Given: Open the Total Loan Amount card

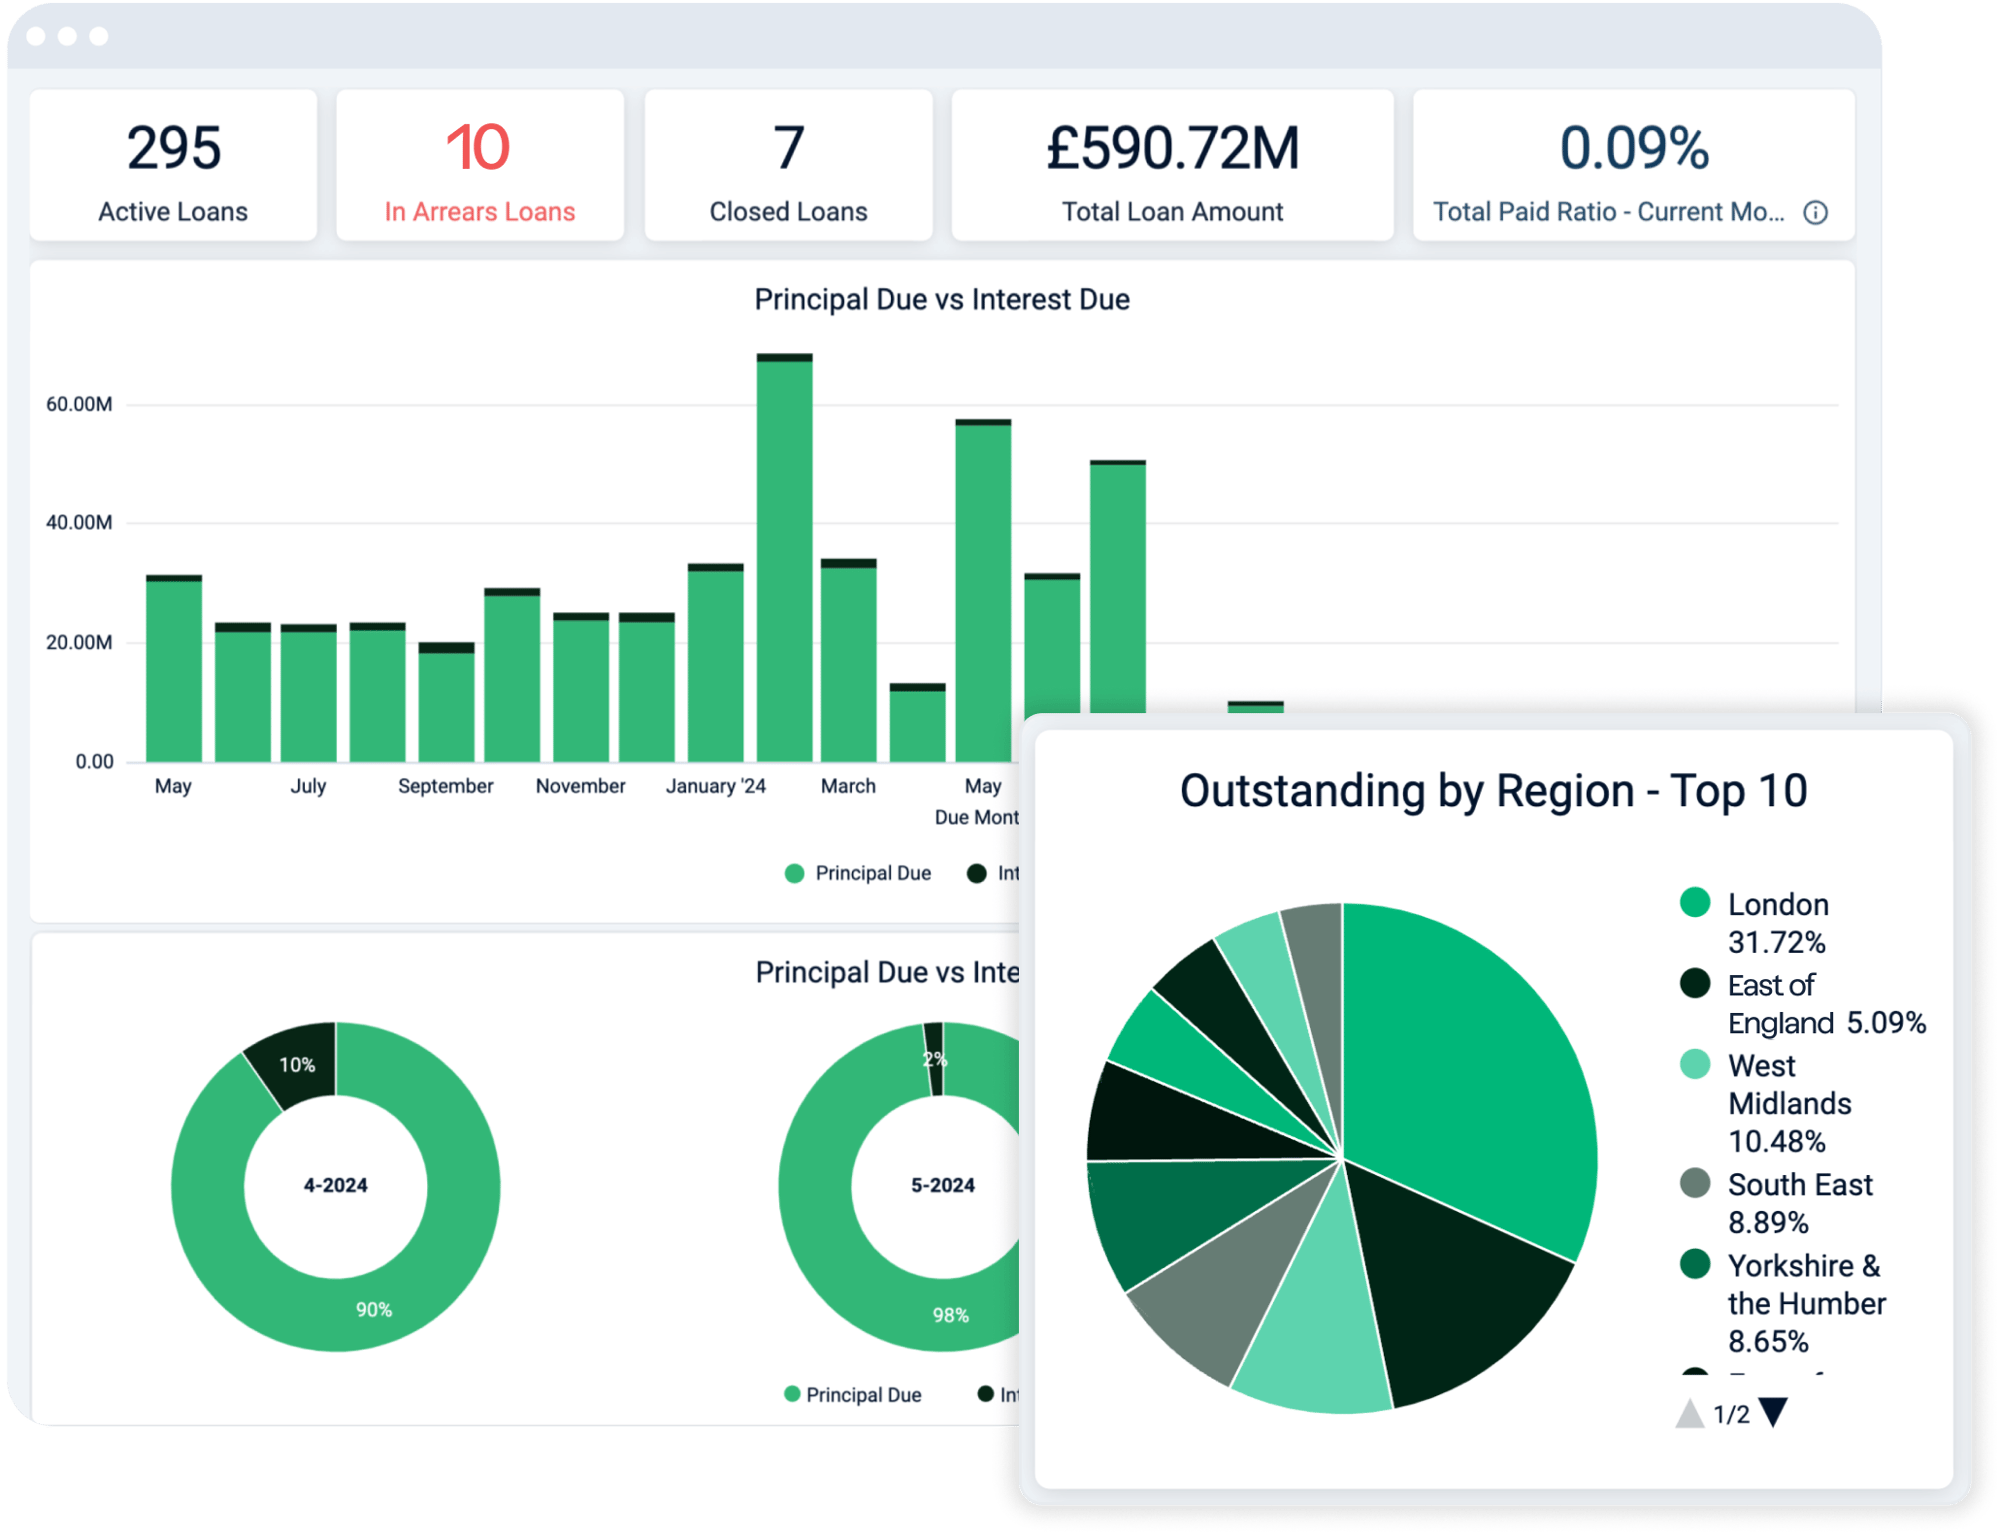Looking at the screenshot, I should click(1172, 165).
